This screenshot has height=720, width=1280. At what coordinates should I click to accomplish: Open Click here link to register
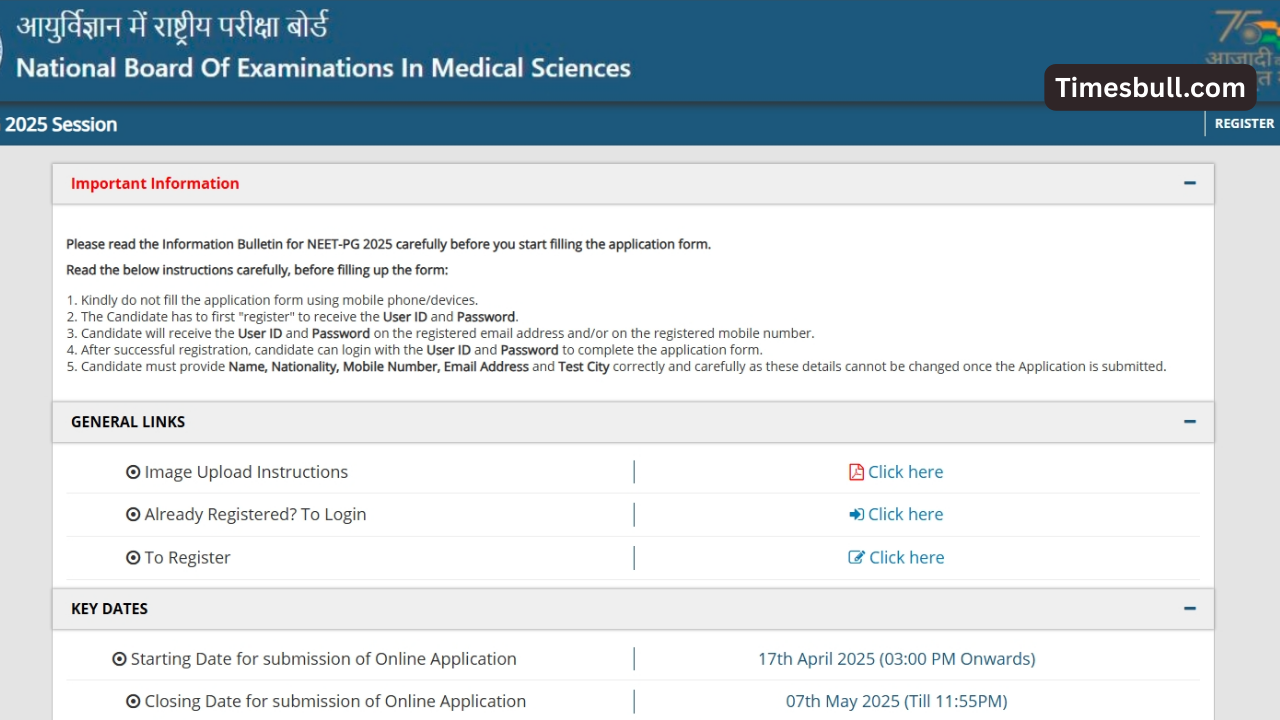[x=906, y=557]
